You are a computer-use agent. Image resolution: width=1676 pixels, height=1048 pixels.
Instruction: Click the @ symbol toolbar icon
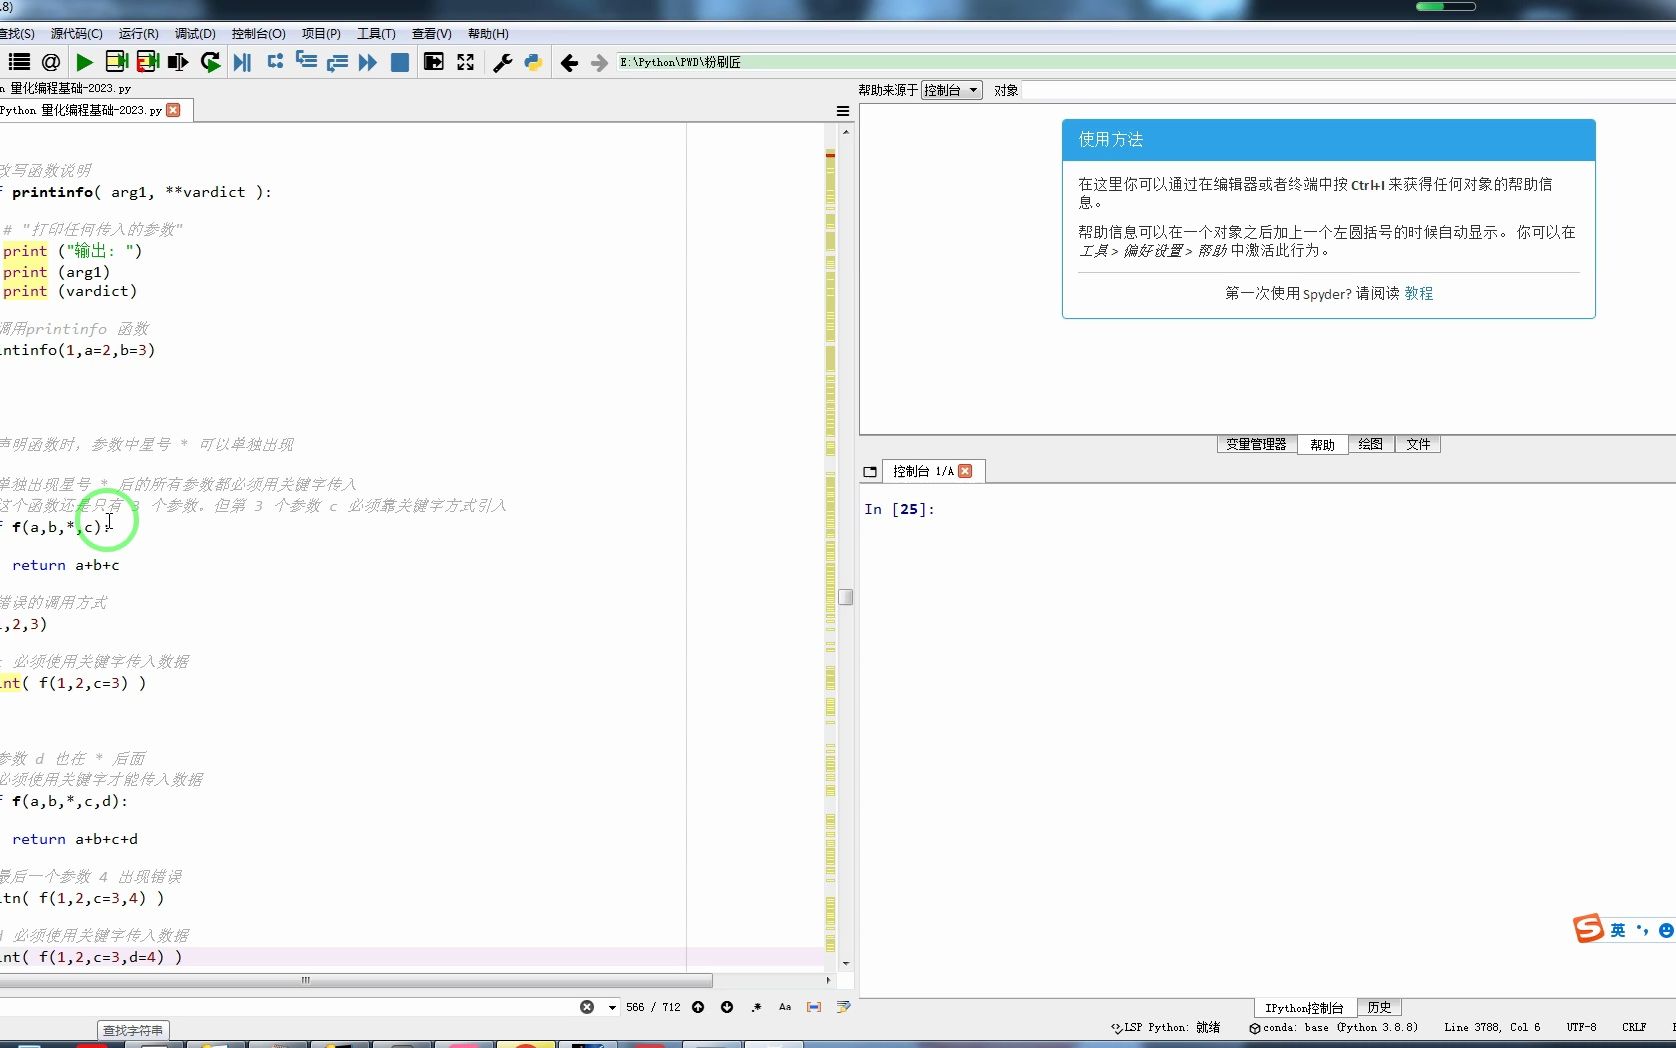[51, 62]
